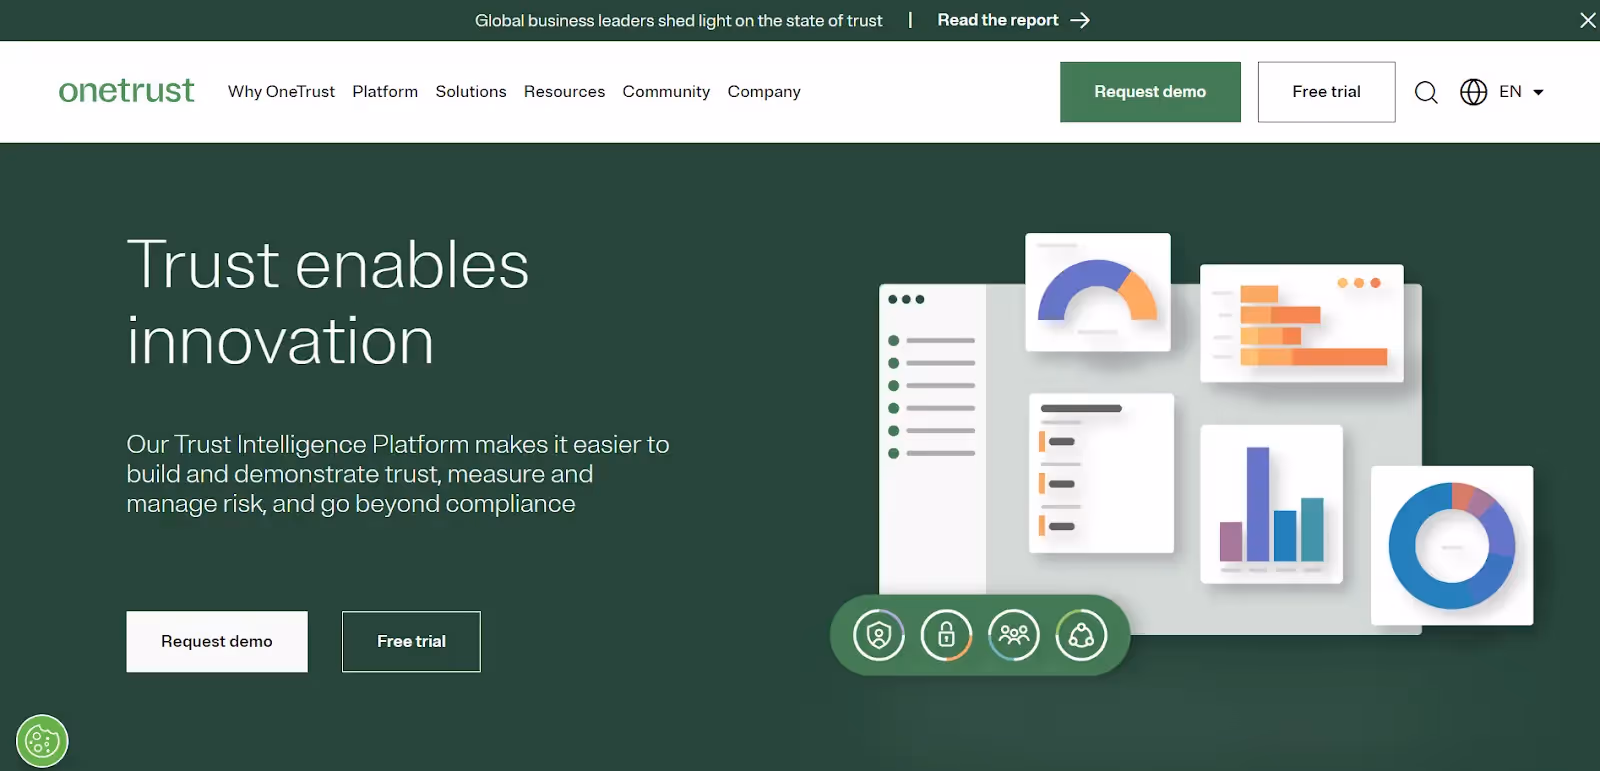Follow the Read the report link
This screenshot has width=1600, height=771.
point(998,20)
